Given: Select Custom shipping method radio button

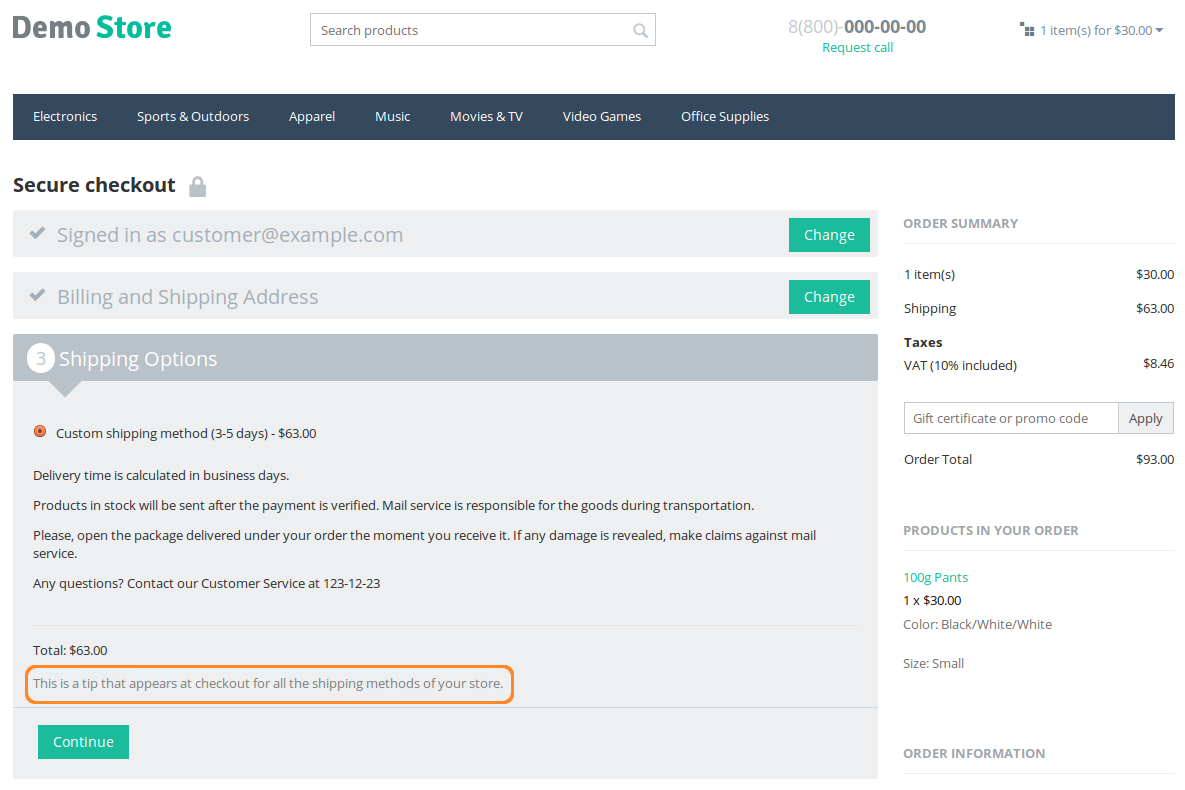Looking at the screenshot, I should (40, 432).
